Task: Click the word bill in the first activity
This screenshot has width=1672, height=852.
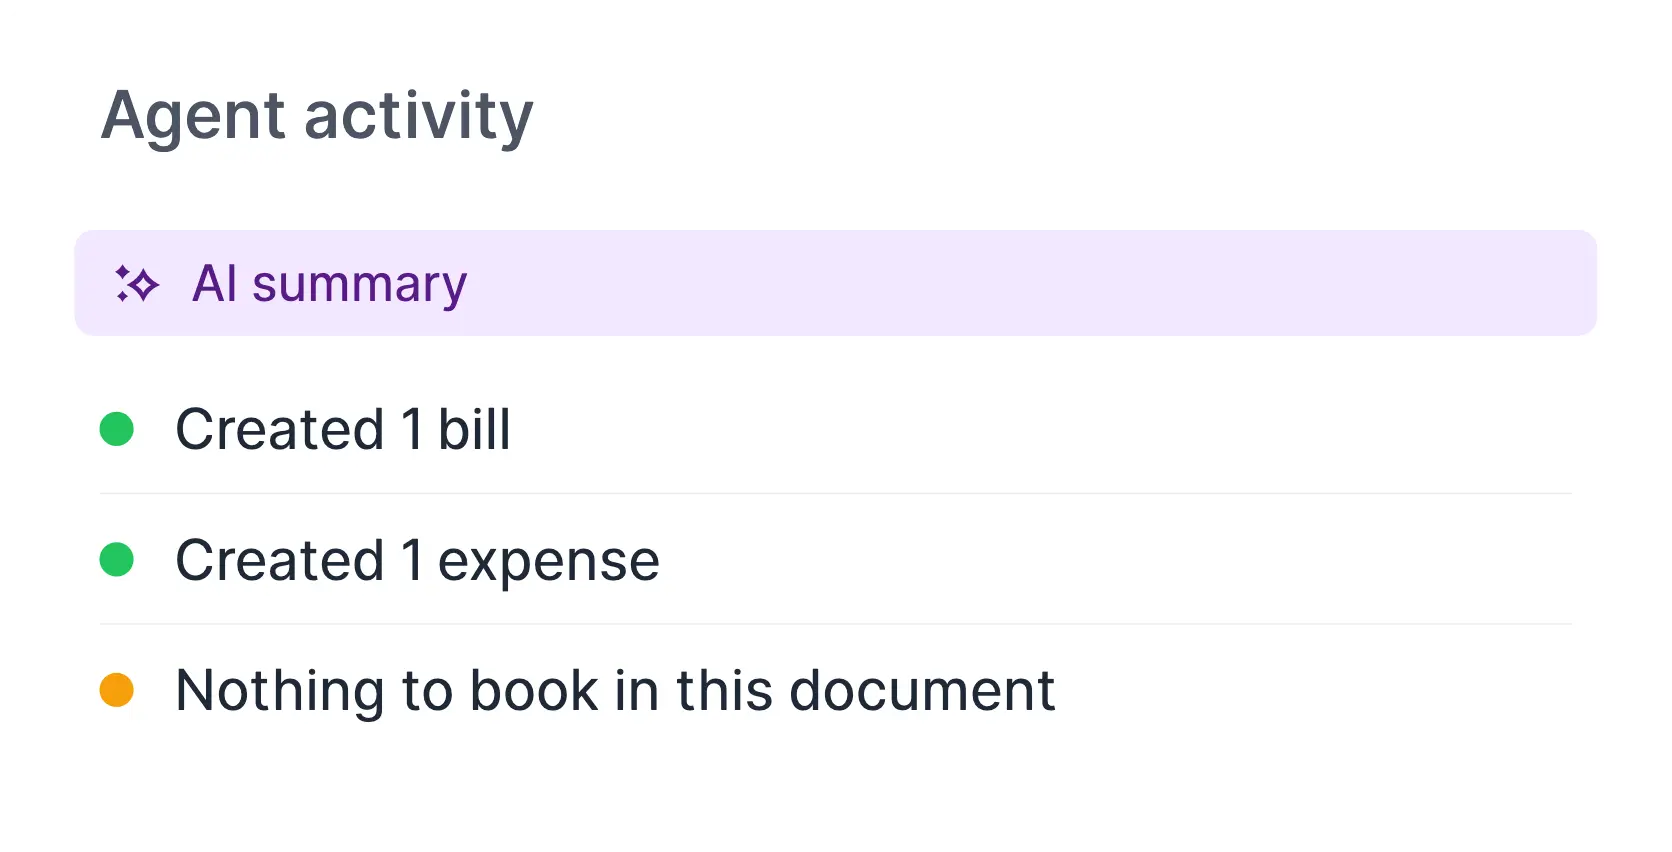Action: click(x=474, y=429)
